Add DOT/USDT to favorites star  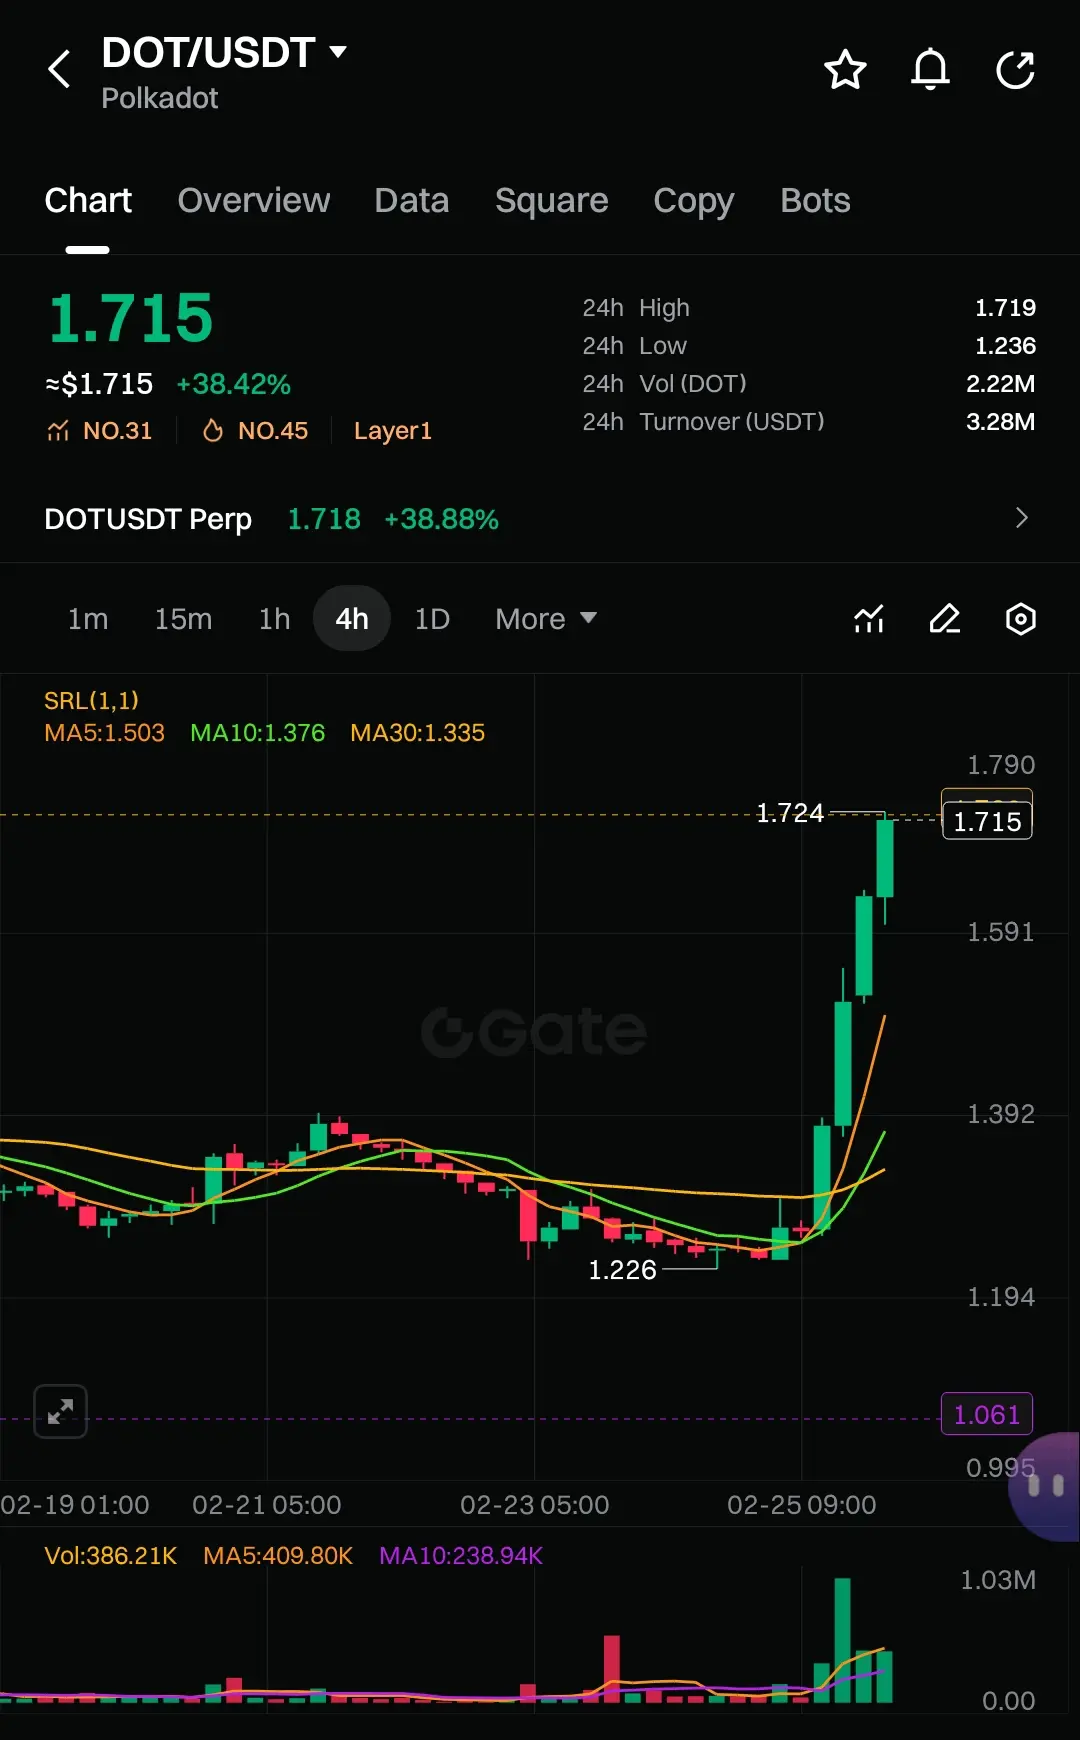pyautogui.click(x=845, y=69)
